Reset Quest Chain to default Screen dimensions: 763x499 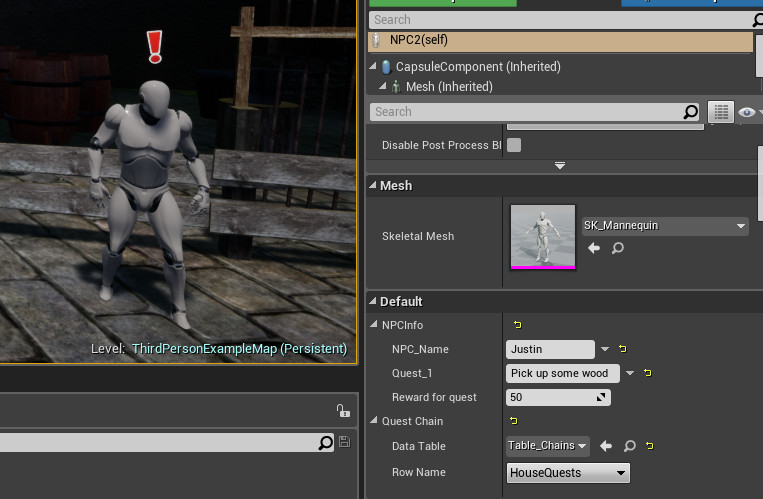(513, 421)
